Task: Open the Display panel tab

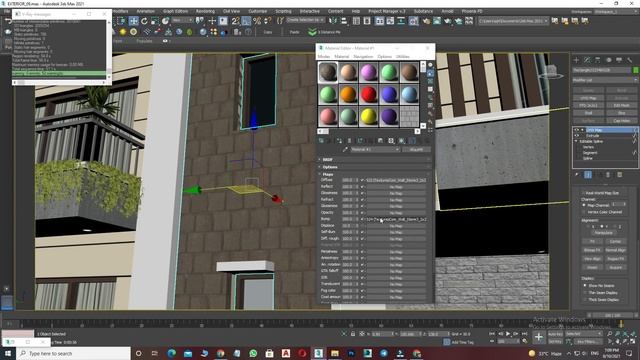Action: [x=619, y=60]
